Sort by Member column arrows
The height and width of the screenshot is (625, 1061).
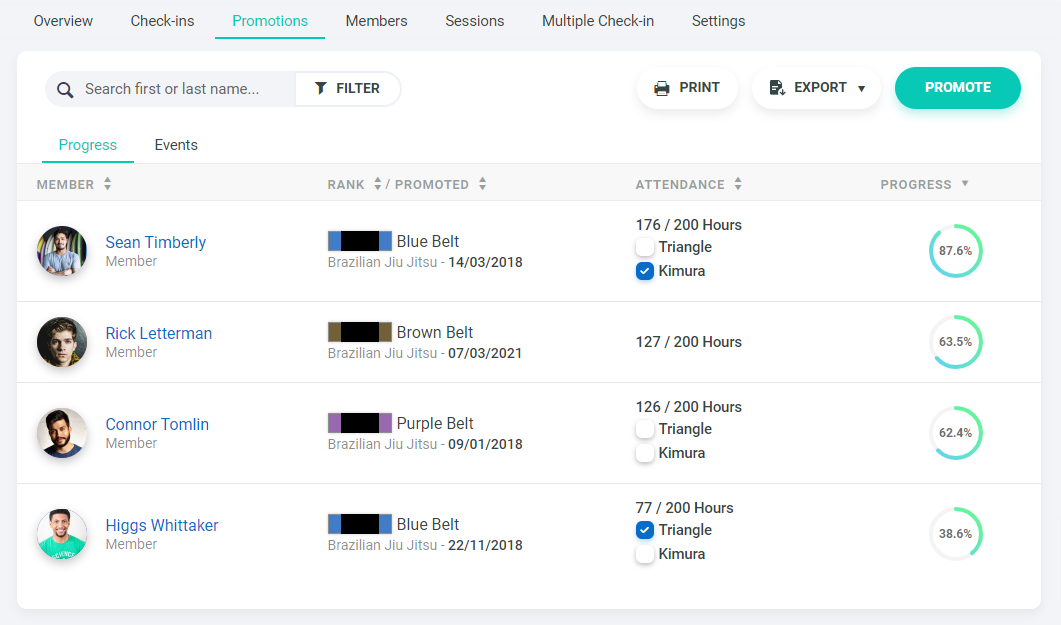(108, 184)
